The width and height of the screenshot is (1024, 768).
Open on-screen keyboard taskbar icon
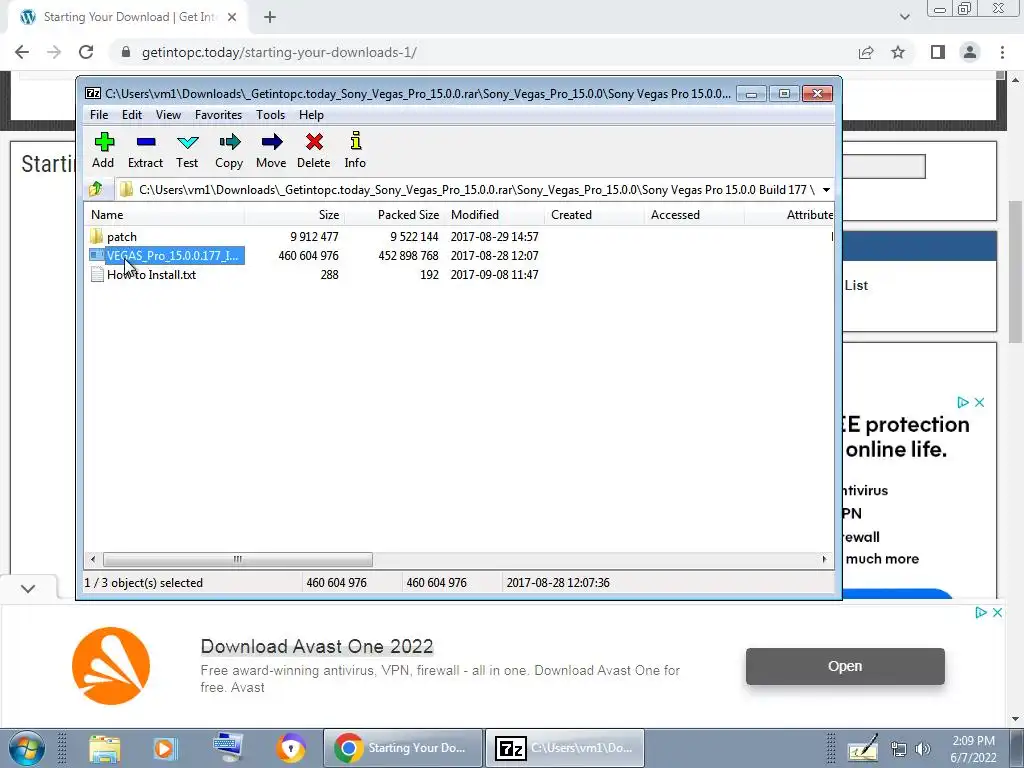point(229,747)
